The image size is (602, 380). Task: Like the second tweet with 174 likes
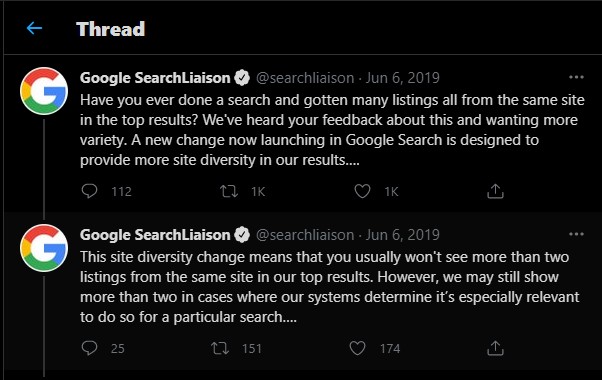point(357,348)
